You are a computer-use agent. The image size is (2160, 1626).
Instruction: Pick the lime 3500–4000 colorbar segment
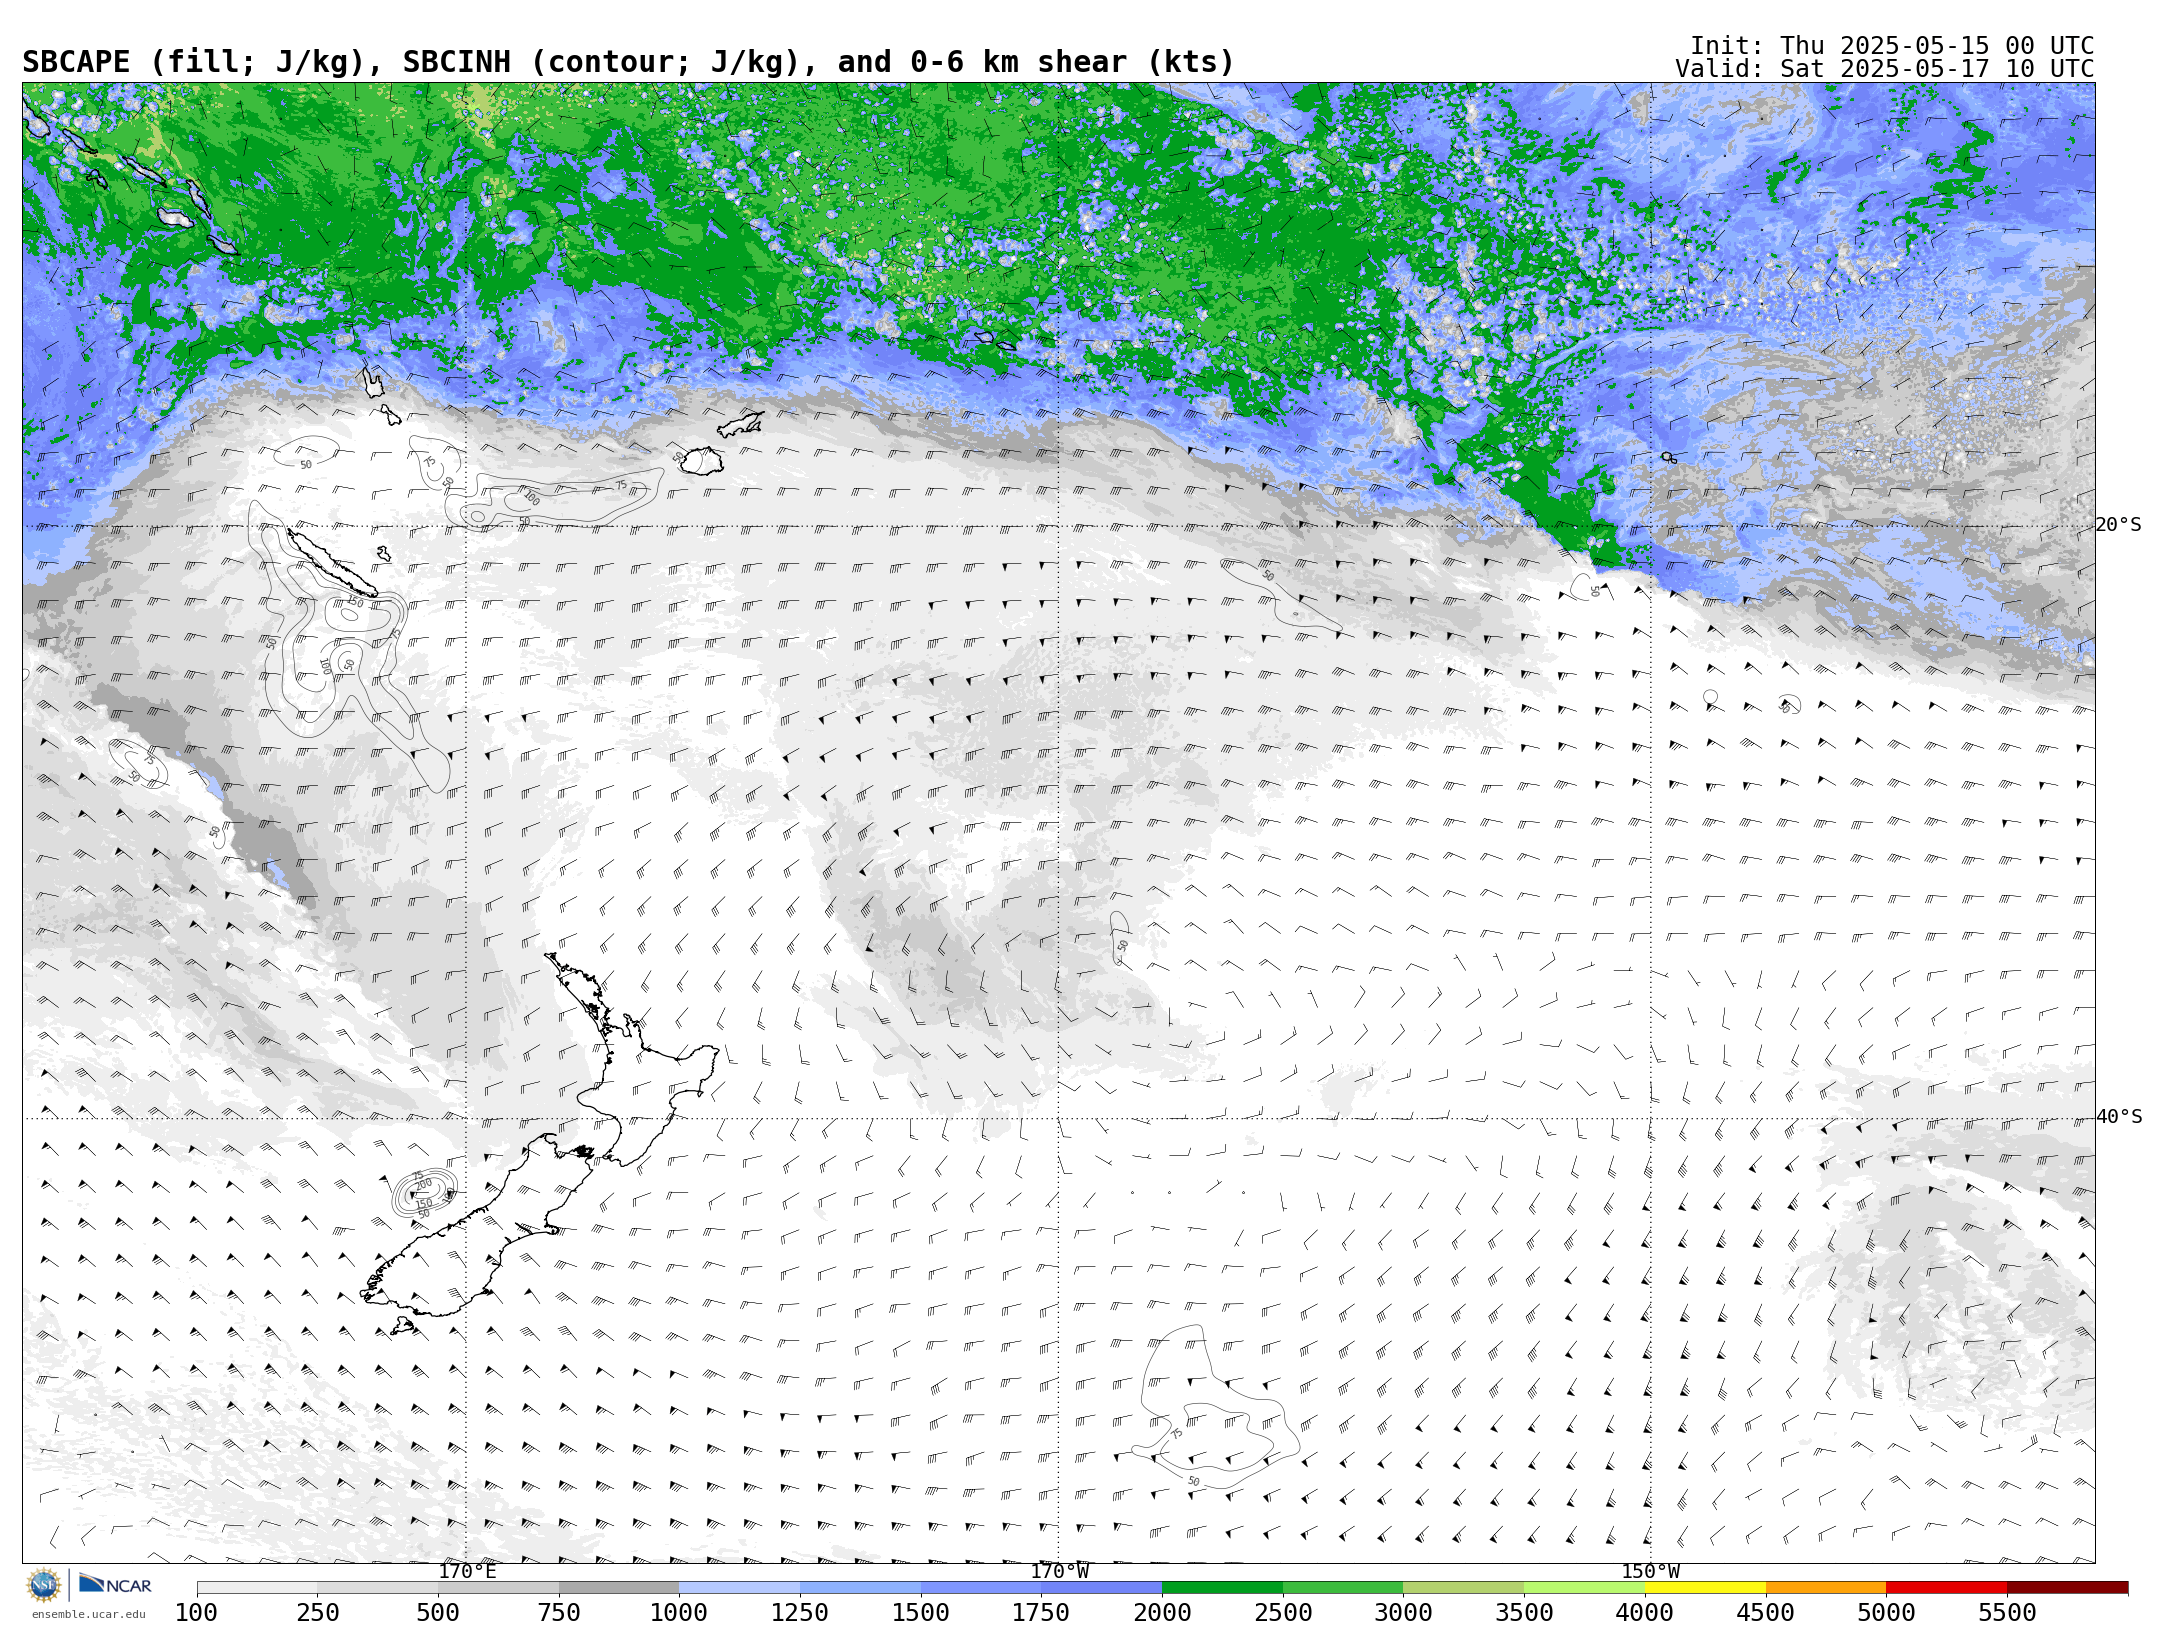click(1585, 1588)
